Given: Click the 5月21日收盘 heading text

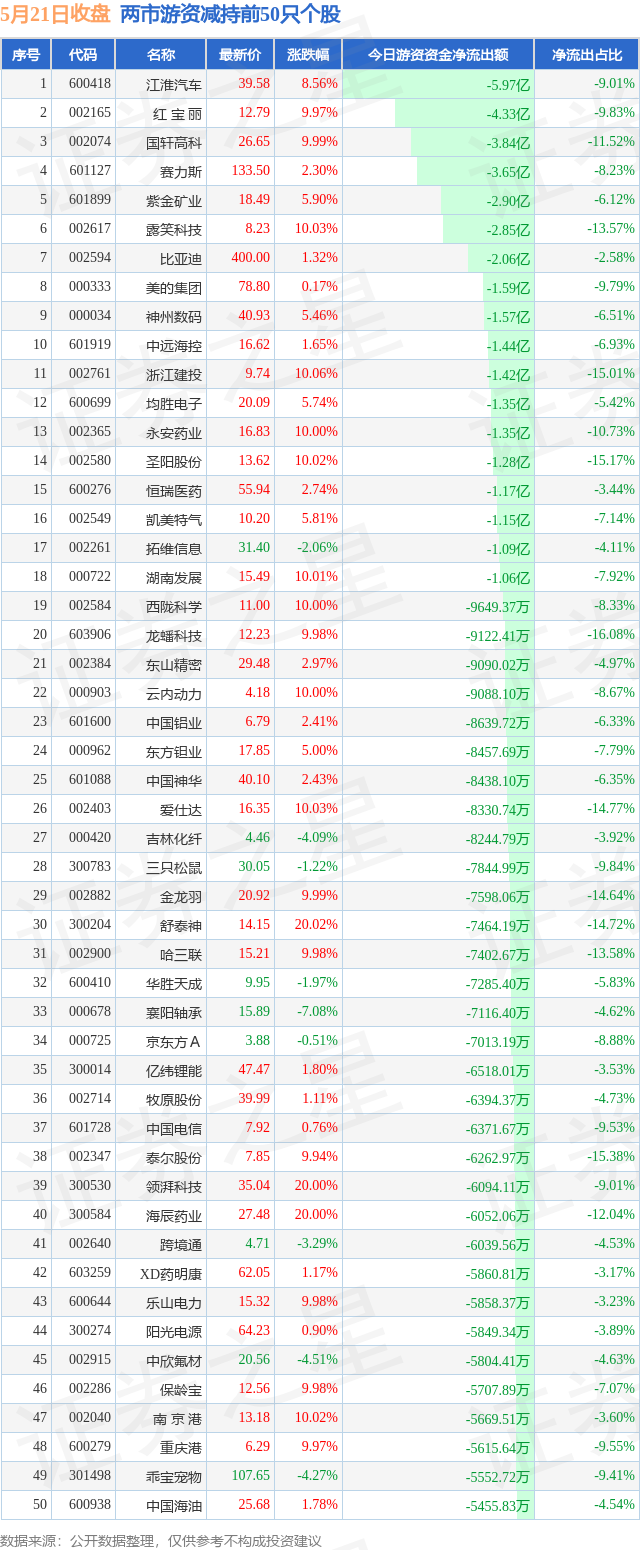Looking at the screenshot, I should click(x=56, y=15).
